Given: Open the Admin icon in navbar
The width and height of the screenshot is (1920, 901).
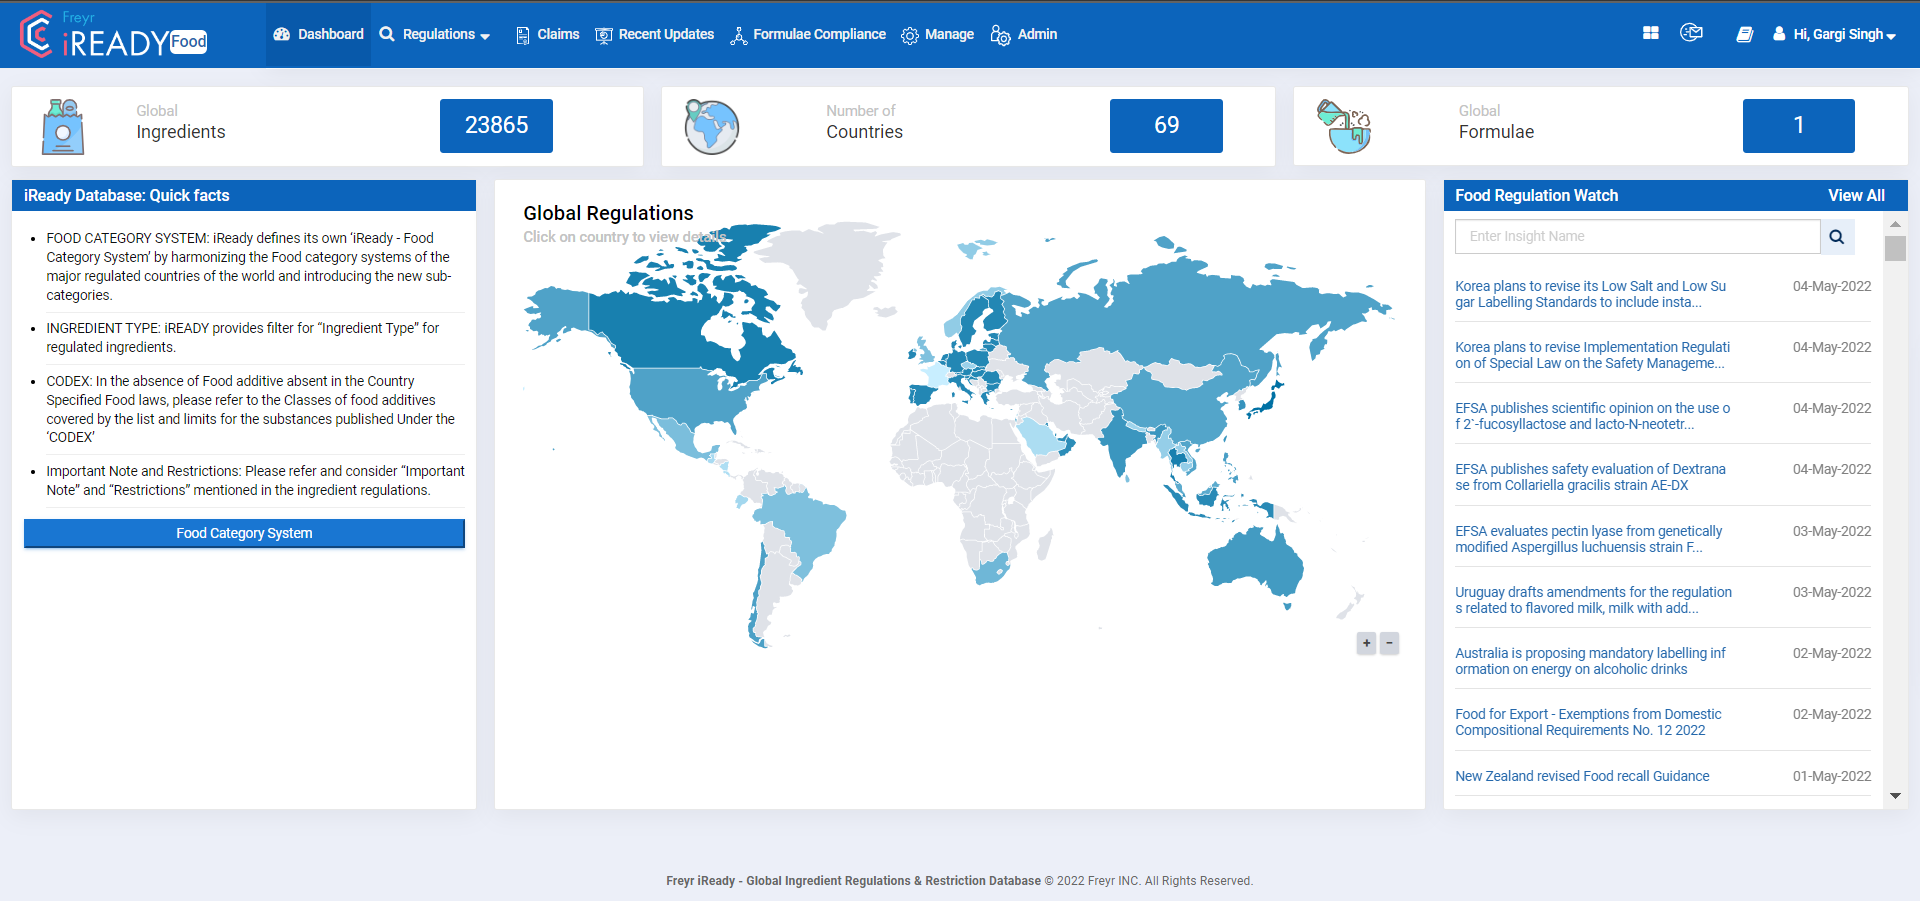Looking at the screenshot, I should coord(999,34).
